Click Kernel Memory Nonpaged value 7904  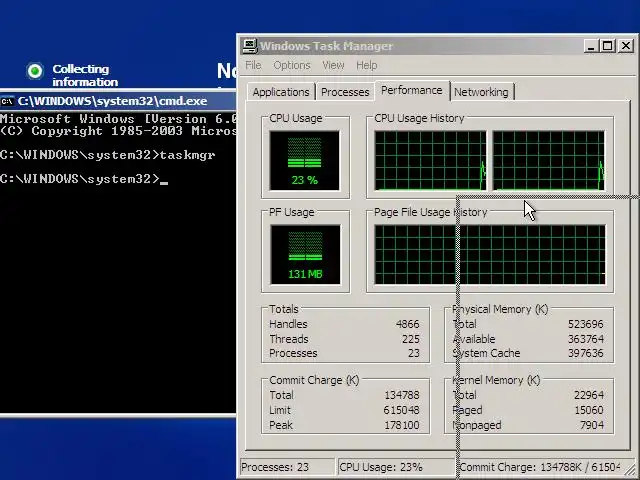click(591, 425)
